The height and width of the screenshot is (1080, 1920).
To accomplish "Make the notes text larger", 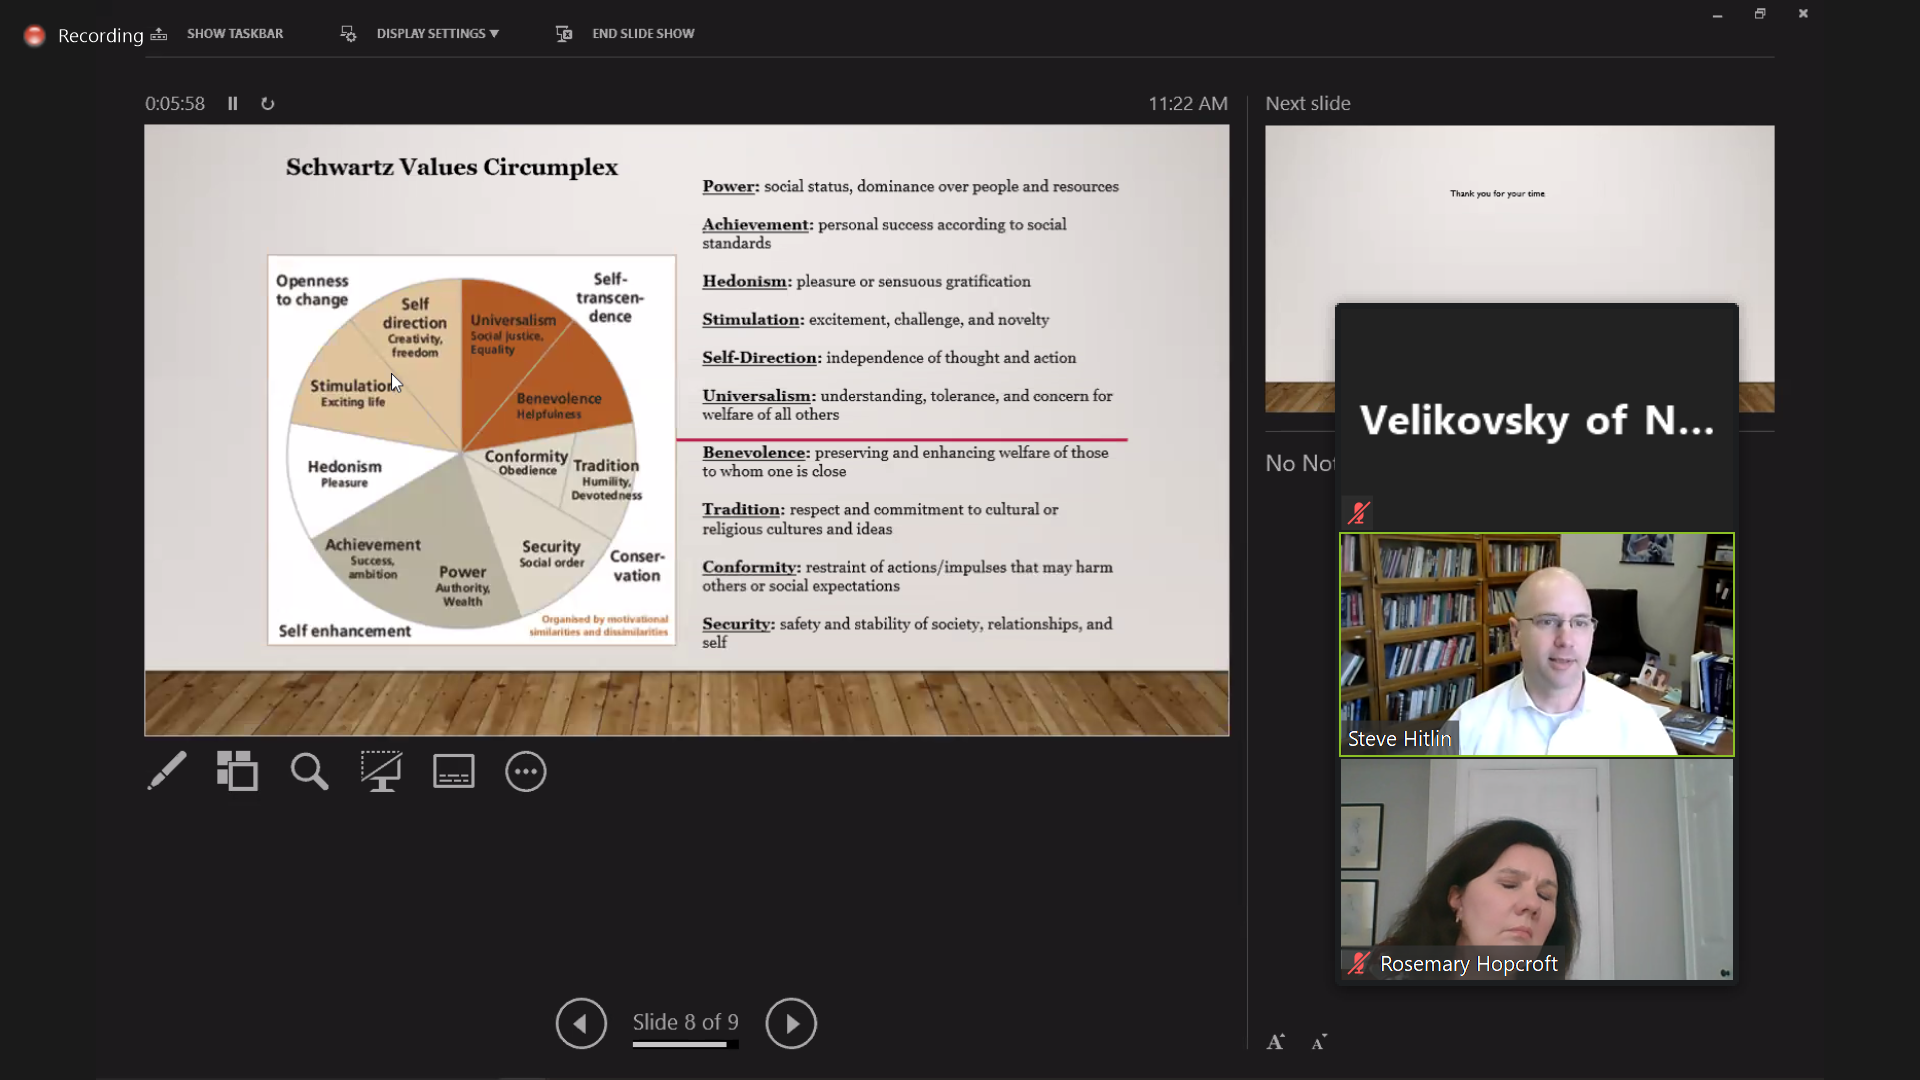I will (x=1276, y=1042).
